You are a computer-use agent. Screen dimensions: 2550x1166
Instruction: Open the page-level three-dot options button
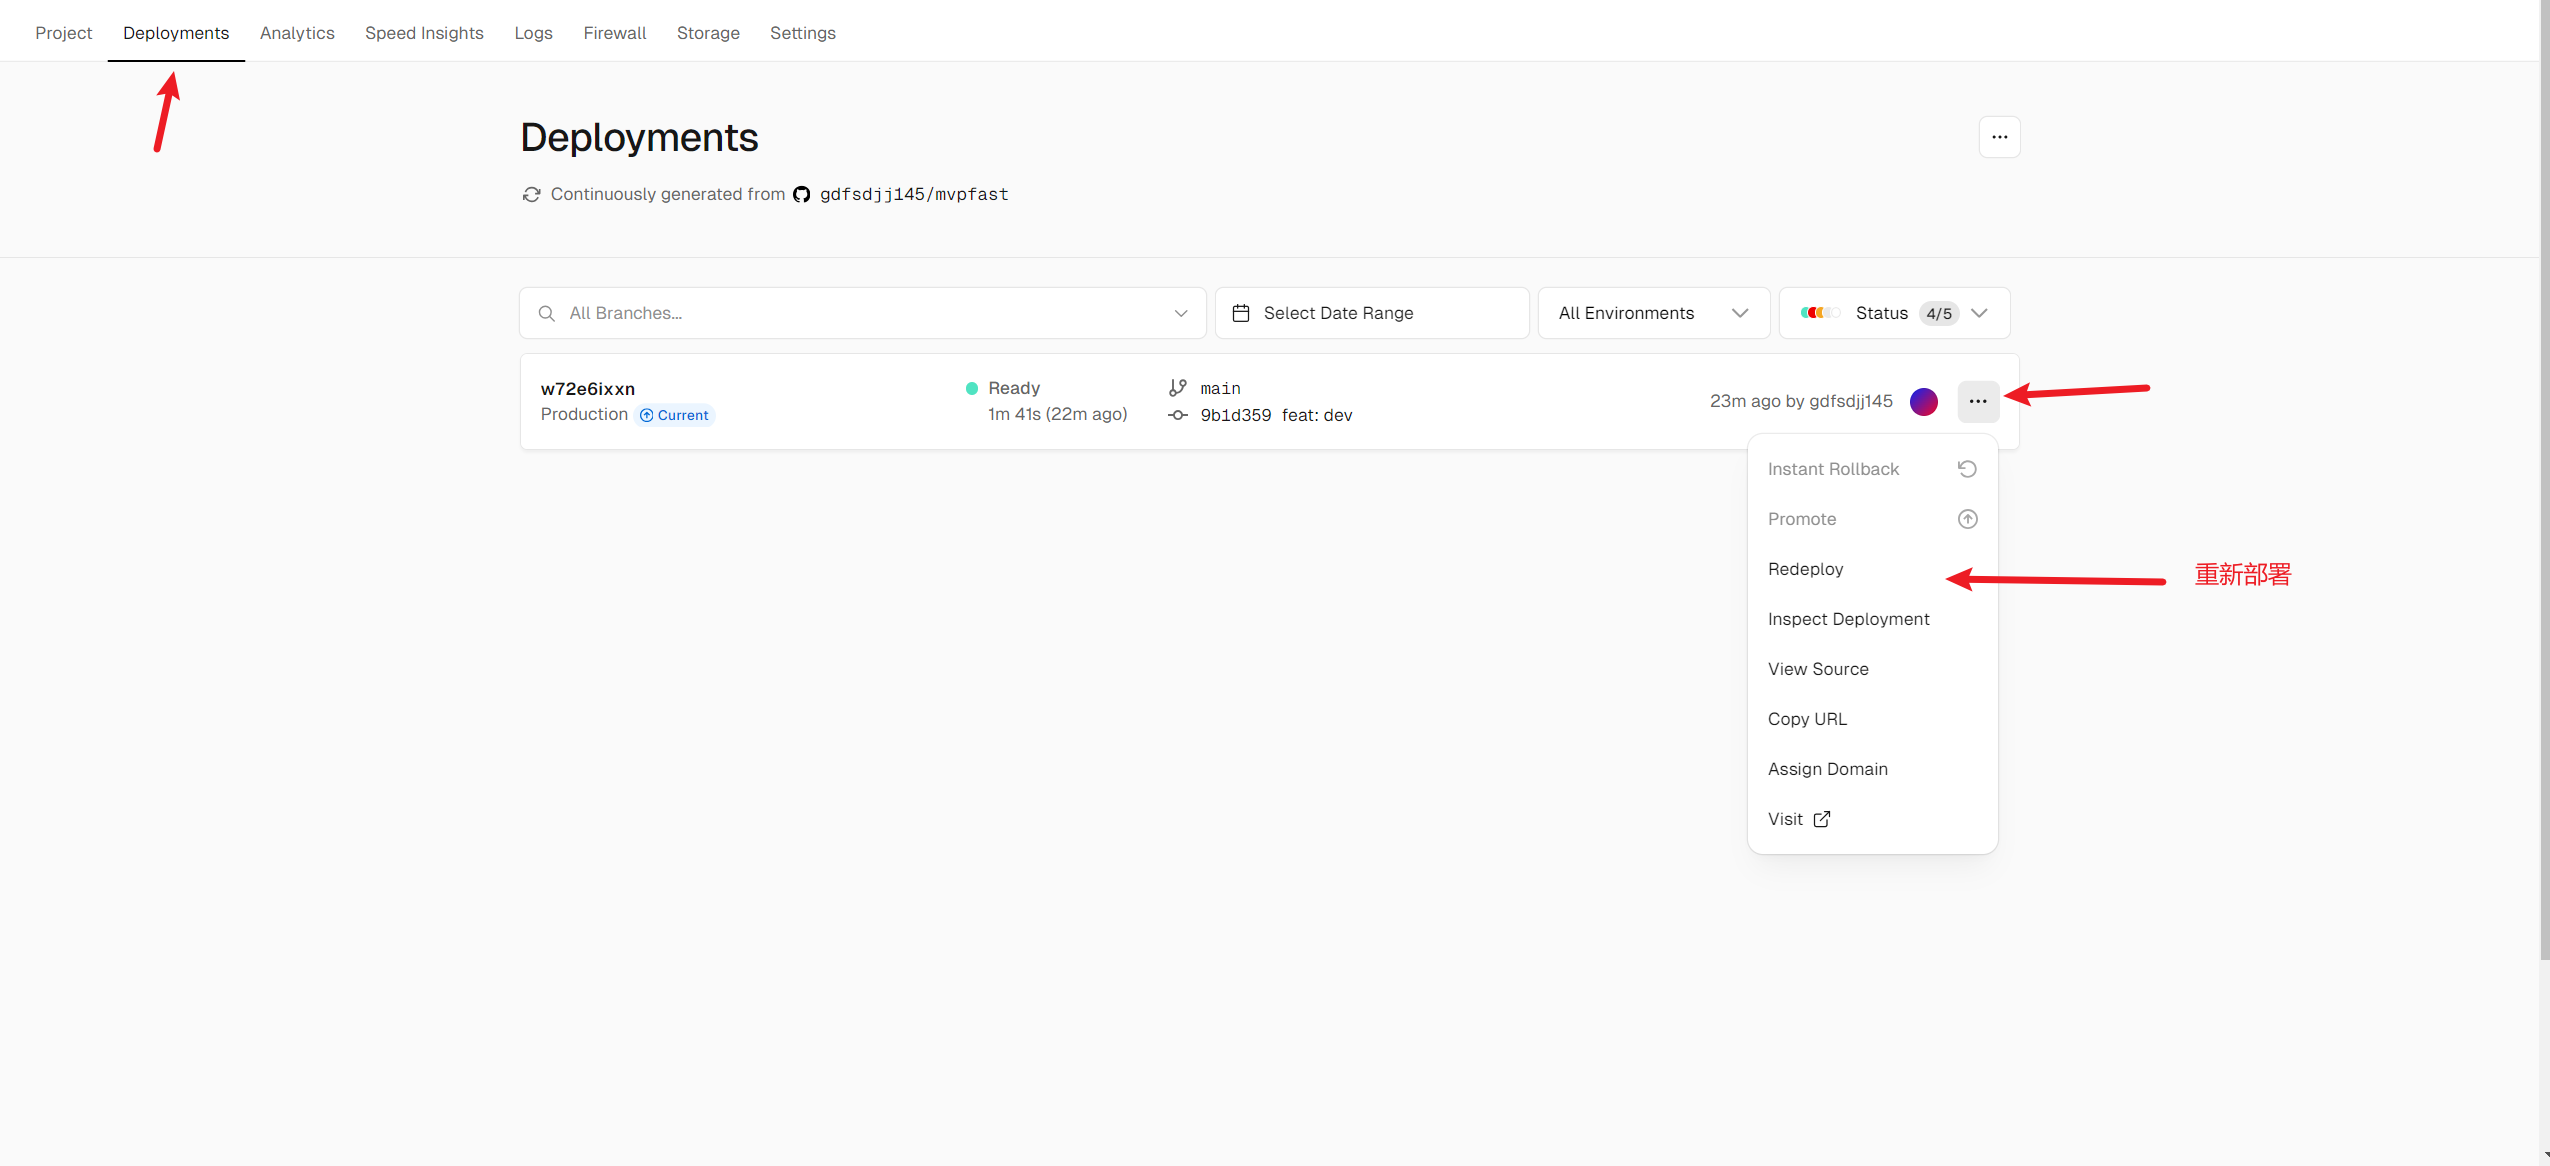pos(1999,137)
